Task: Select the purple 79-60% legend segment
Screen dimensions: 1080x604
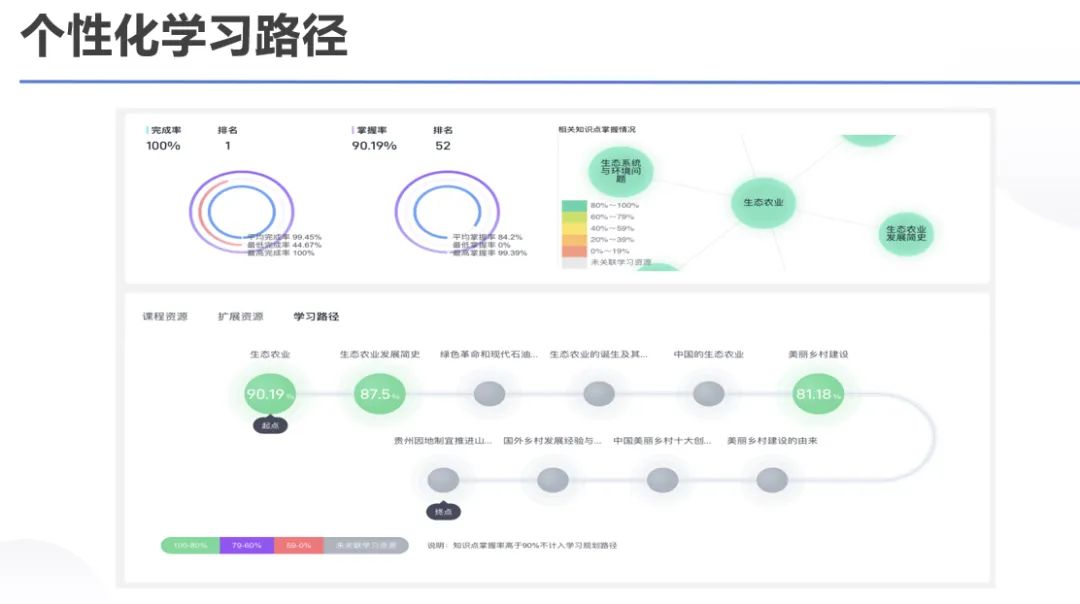Action: (x=247, y=545)
